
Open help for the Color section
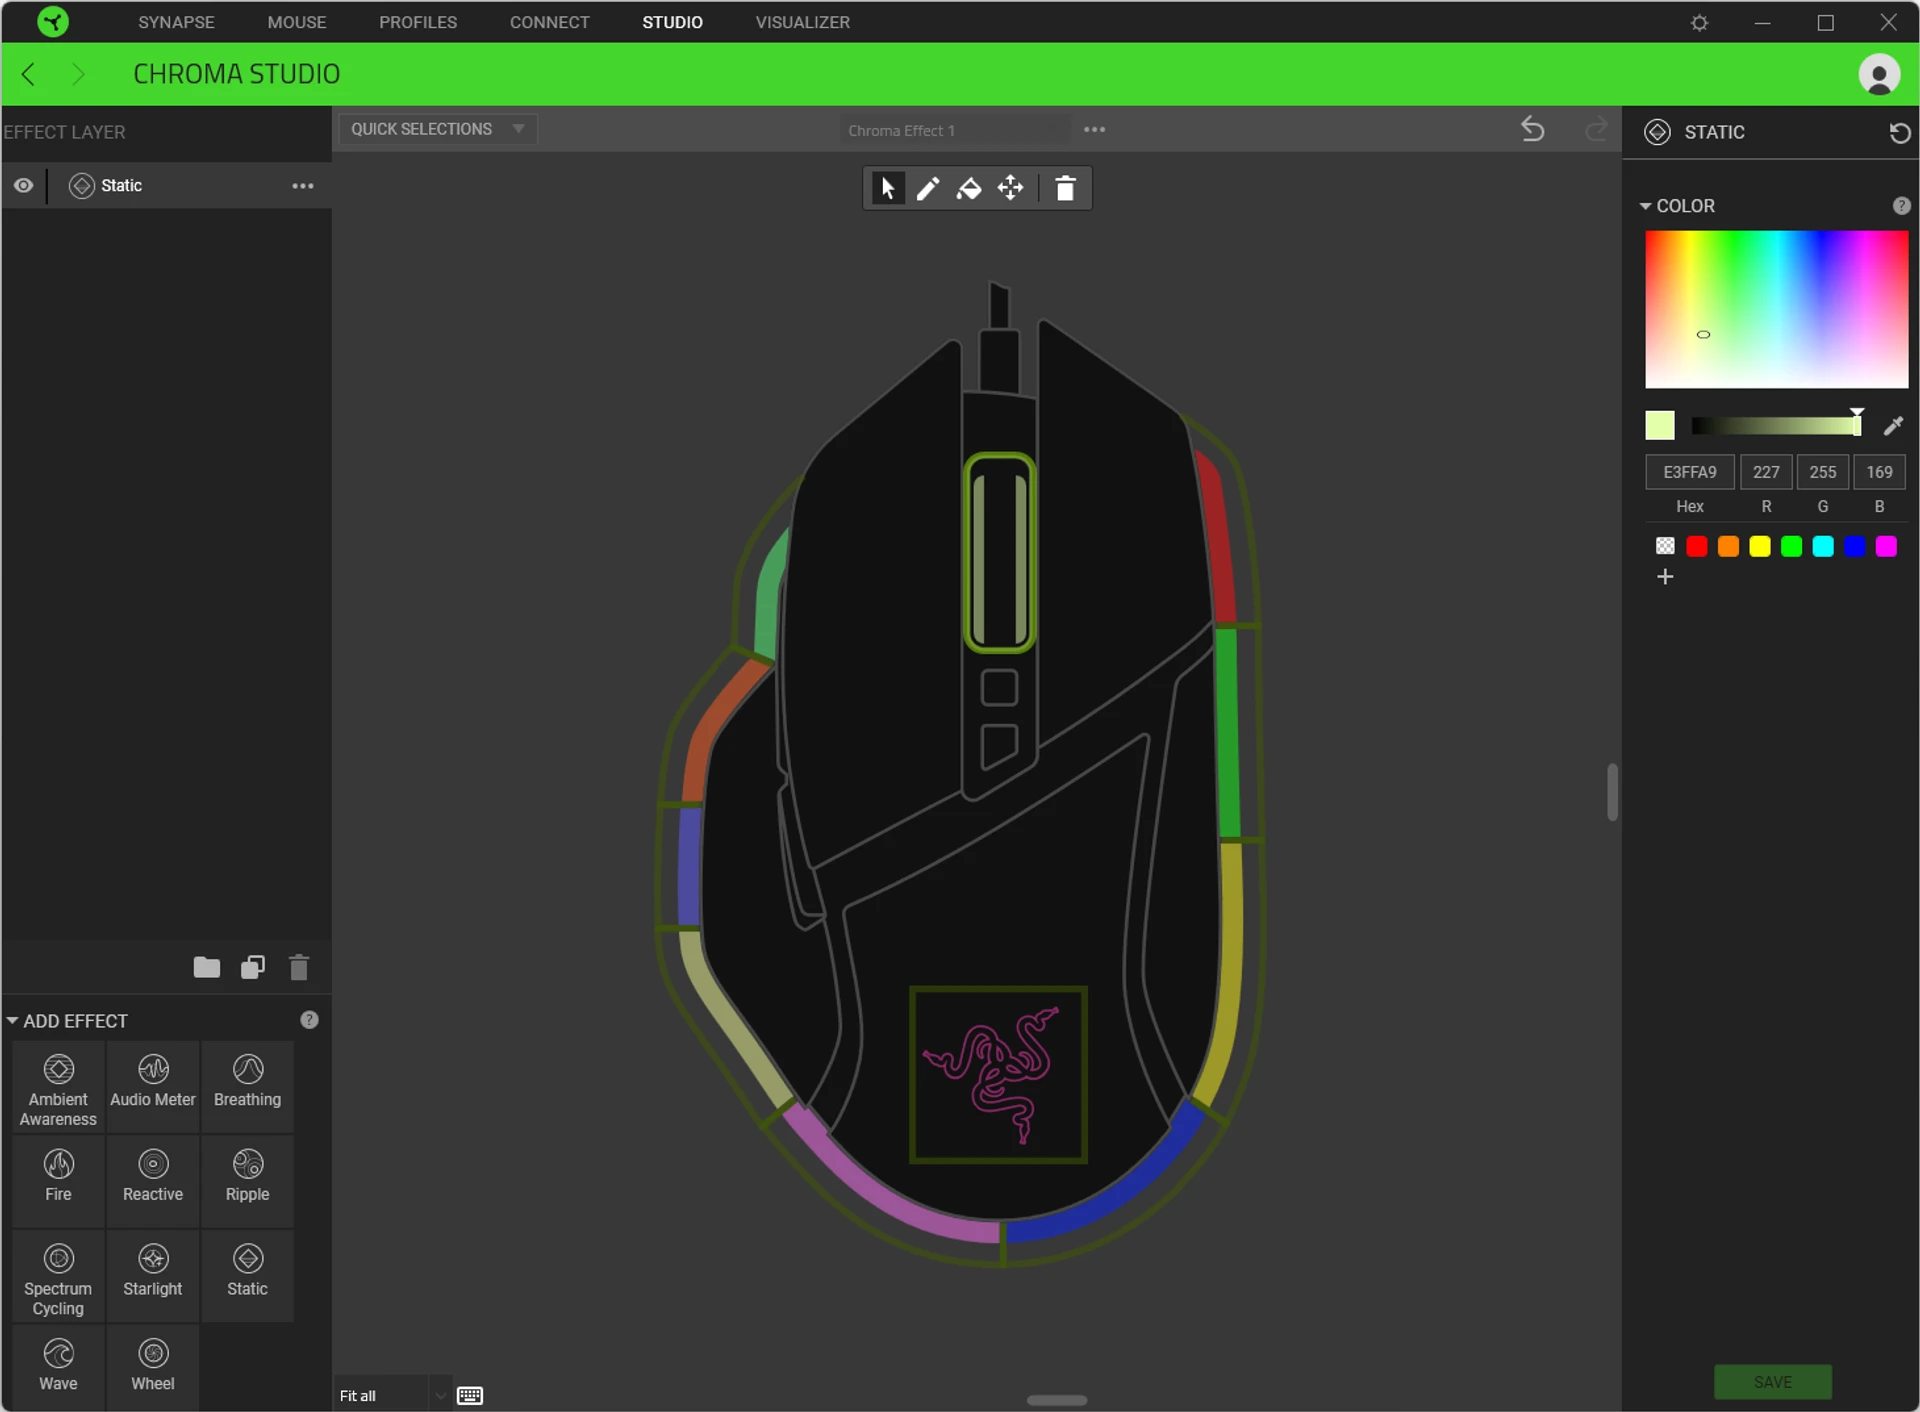[x=1901, y=206]
